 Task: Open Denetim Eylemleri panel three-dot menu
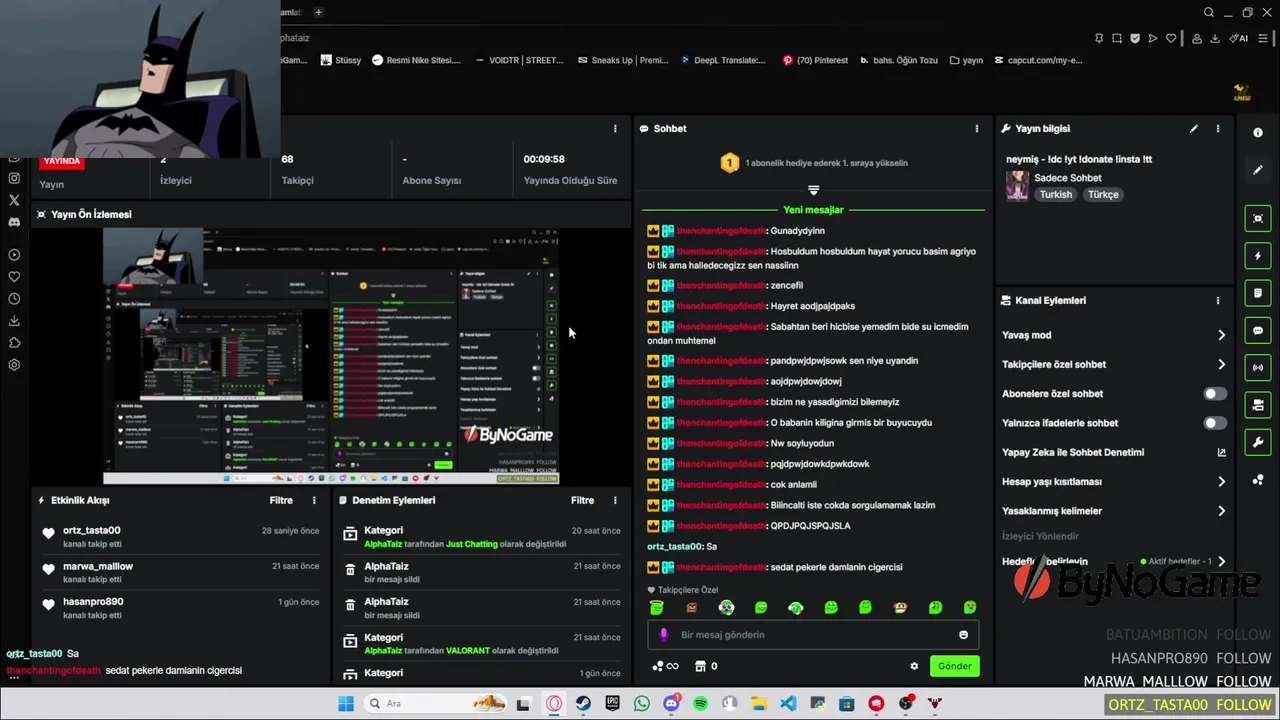[615, 500]
